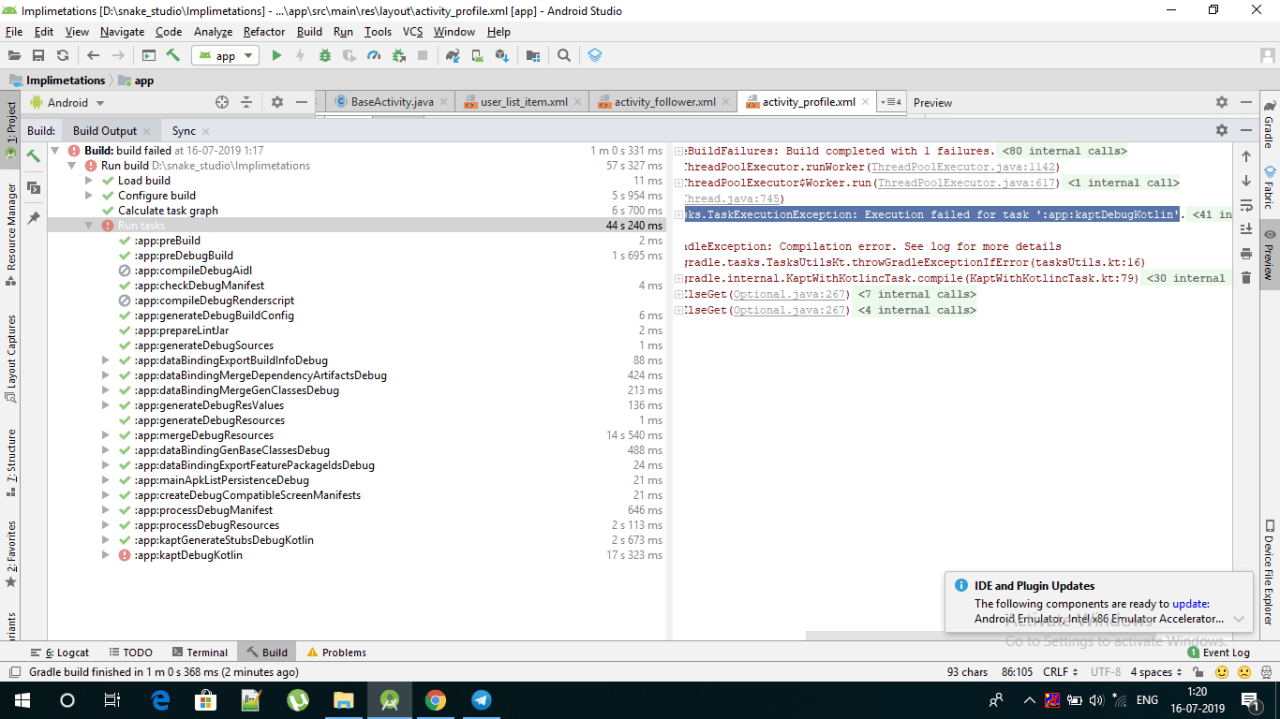Open the app run configuration dropdown
This screenshot has width=1280, height=719.
coord(225,55)
